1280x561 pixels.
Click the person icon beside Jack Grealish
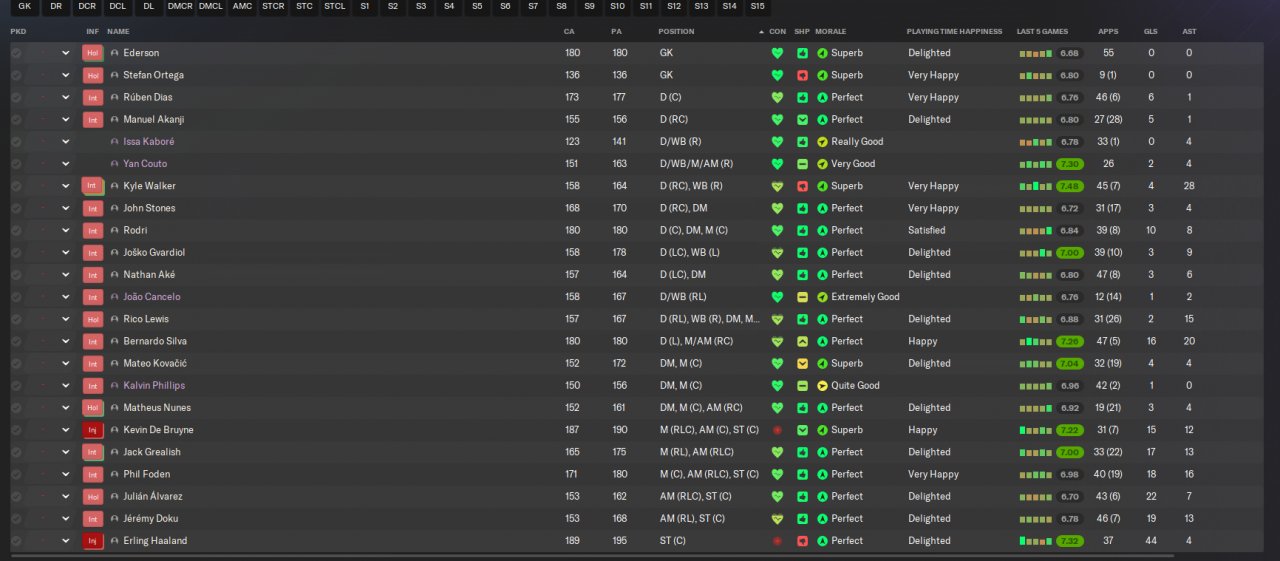pyautogui.click(x=115, y=452)
